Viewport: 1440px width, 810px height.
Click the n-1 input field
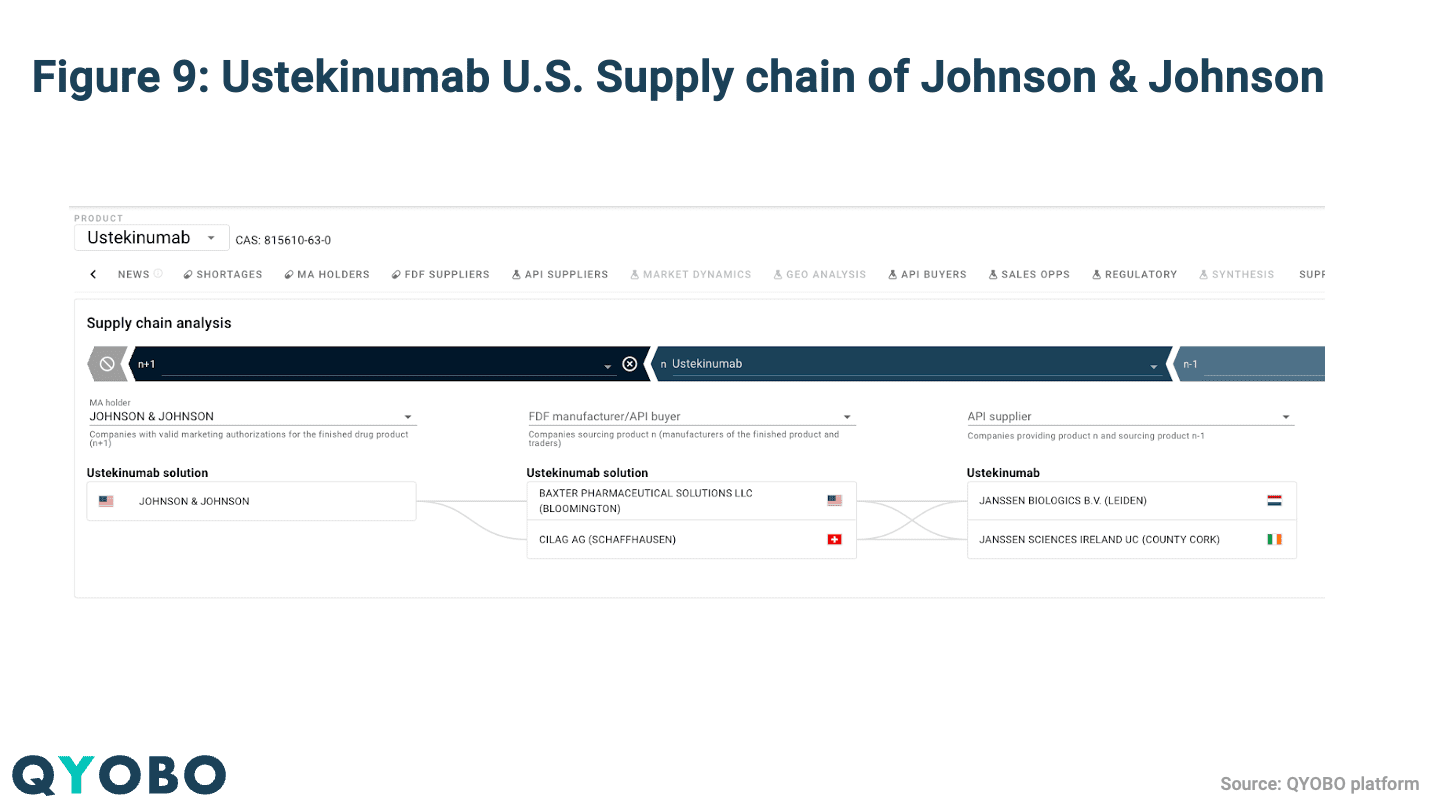[1260, 364]
